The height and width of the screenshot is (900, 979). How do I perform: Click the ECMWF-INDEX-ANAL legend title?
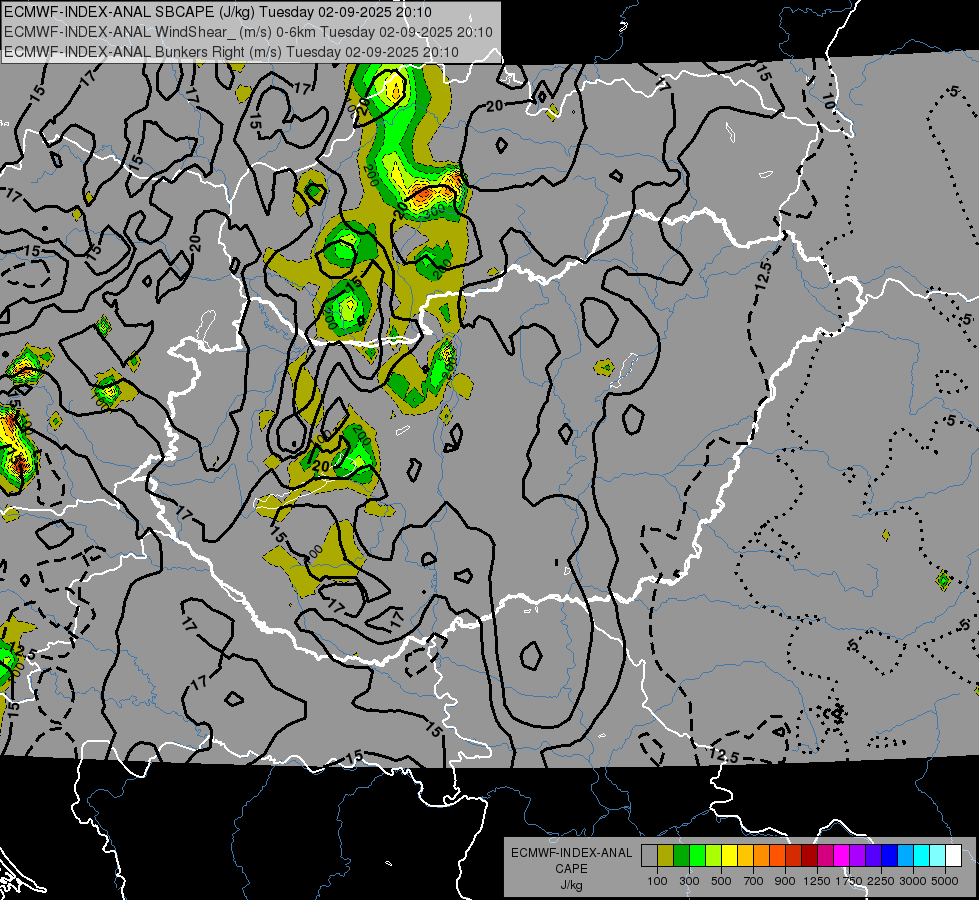click(571, 853)
